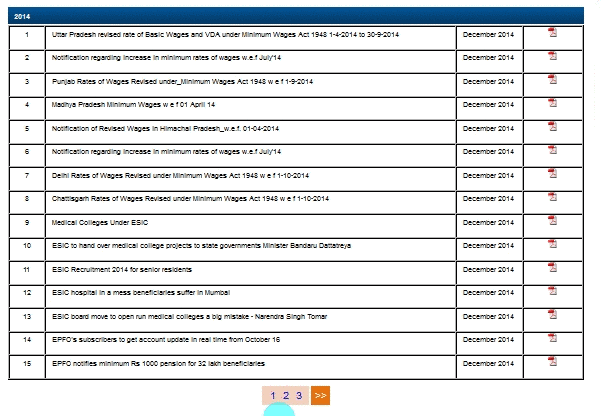Go to page 3 in pagination
The image size is (601, 416).
click(x=299, y=395)
